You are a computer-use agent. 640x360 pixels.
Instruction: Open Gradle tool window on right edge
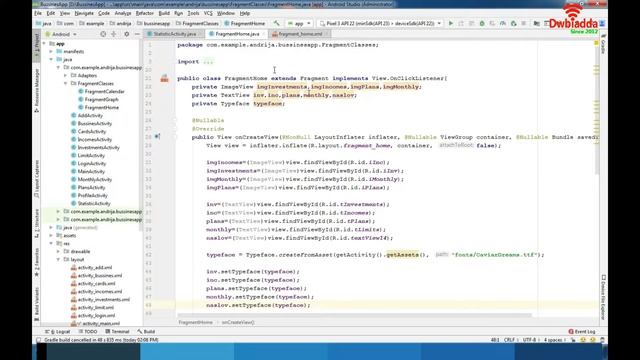pyautogui.click(x=603, y=44)
